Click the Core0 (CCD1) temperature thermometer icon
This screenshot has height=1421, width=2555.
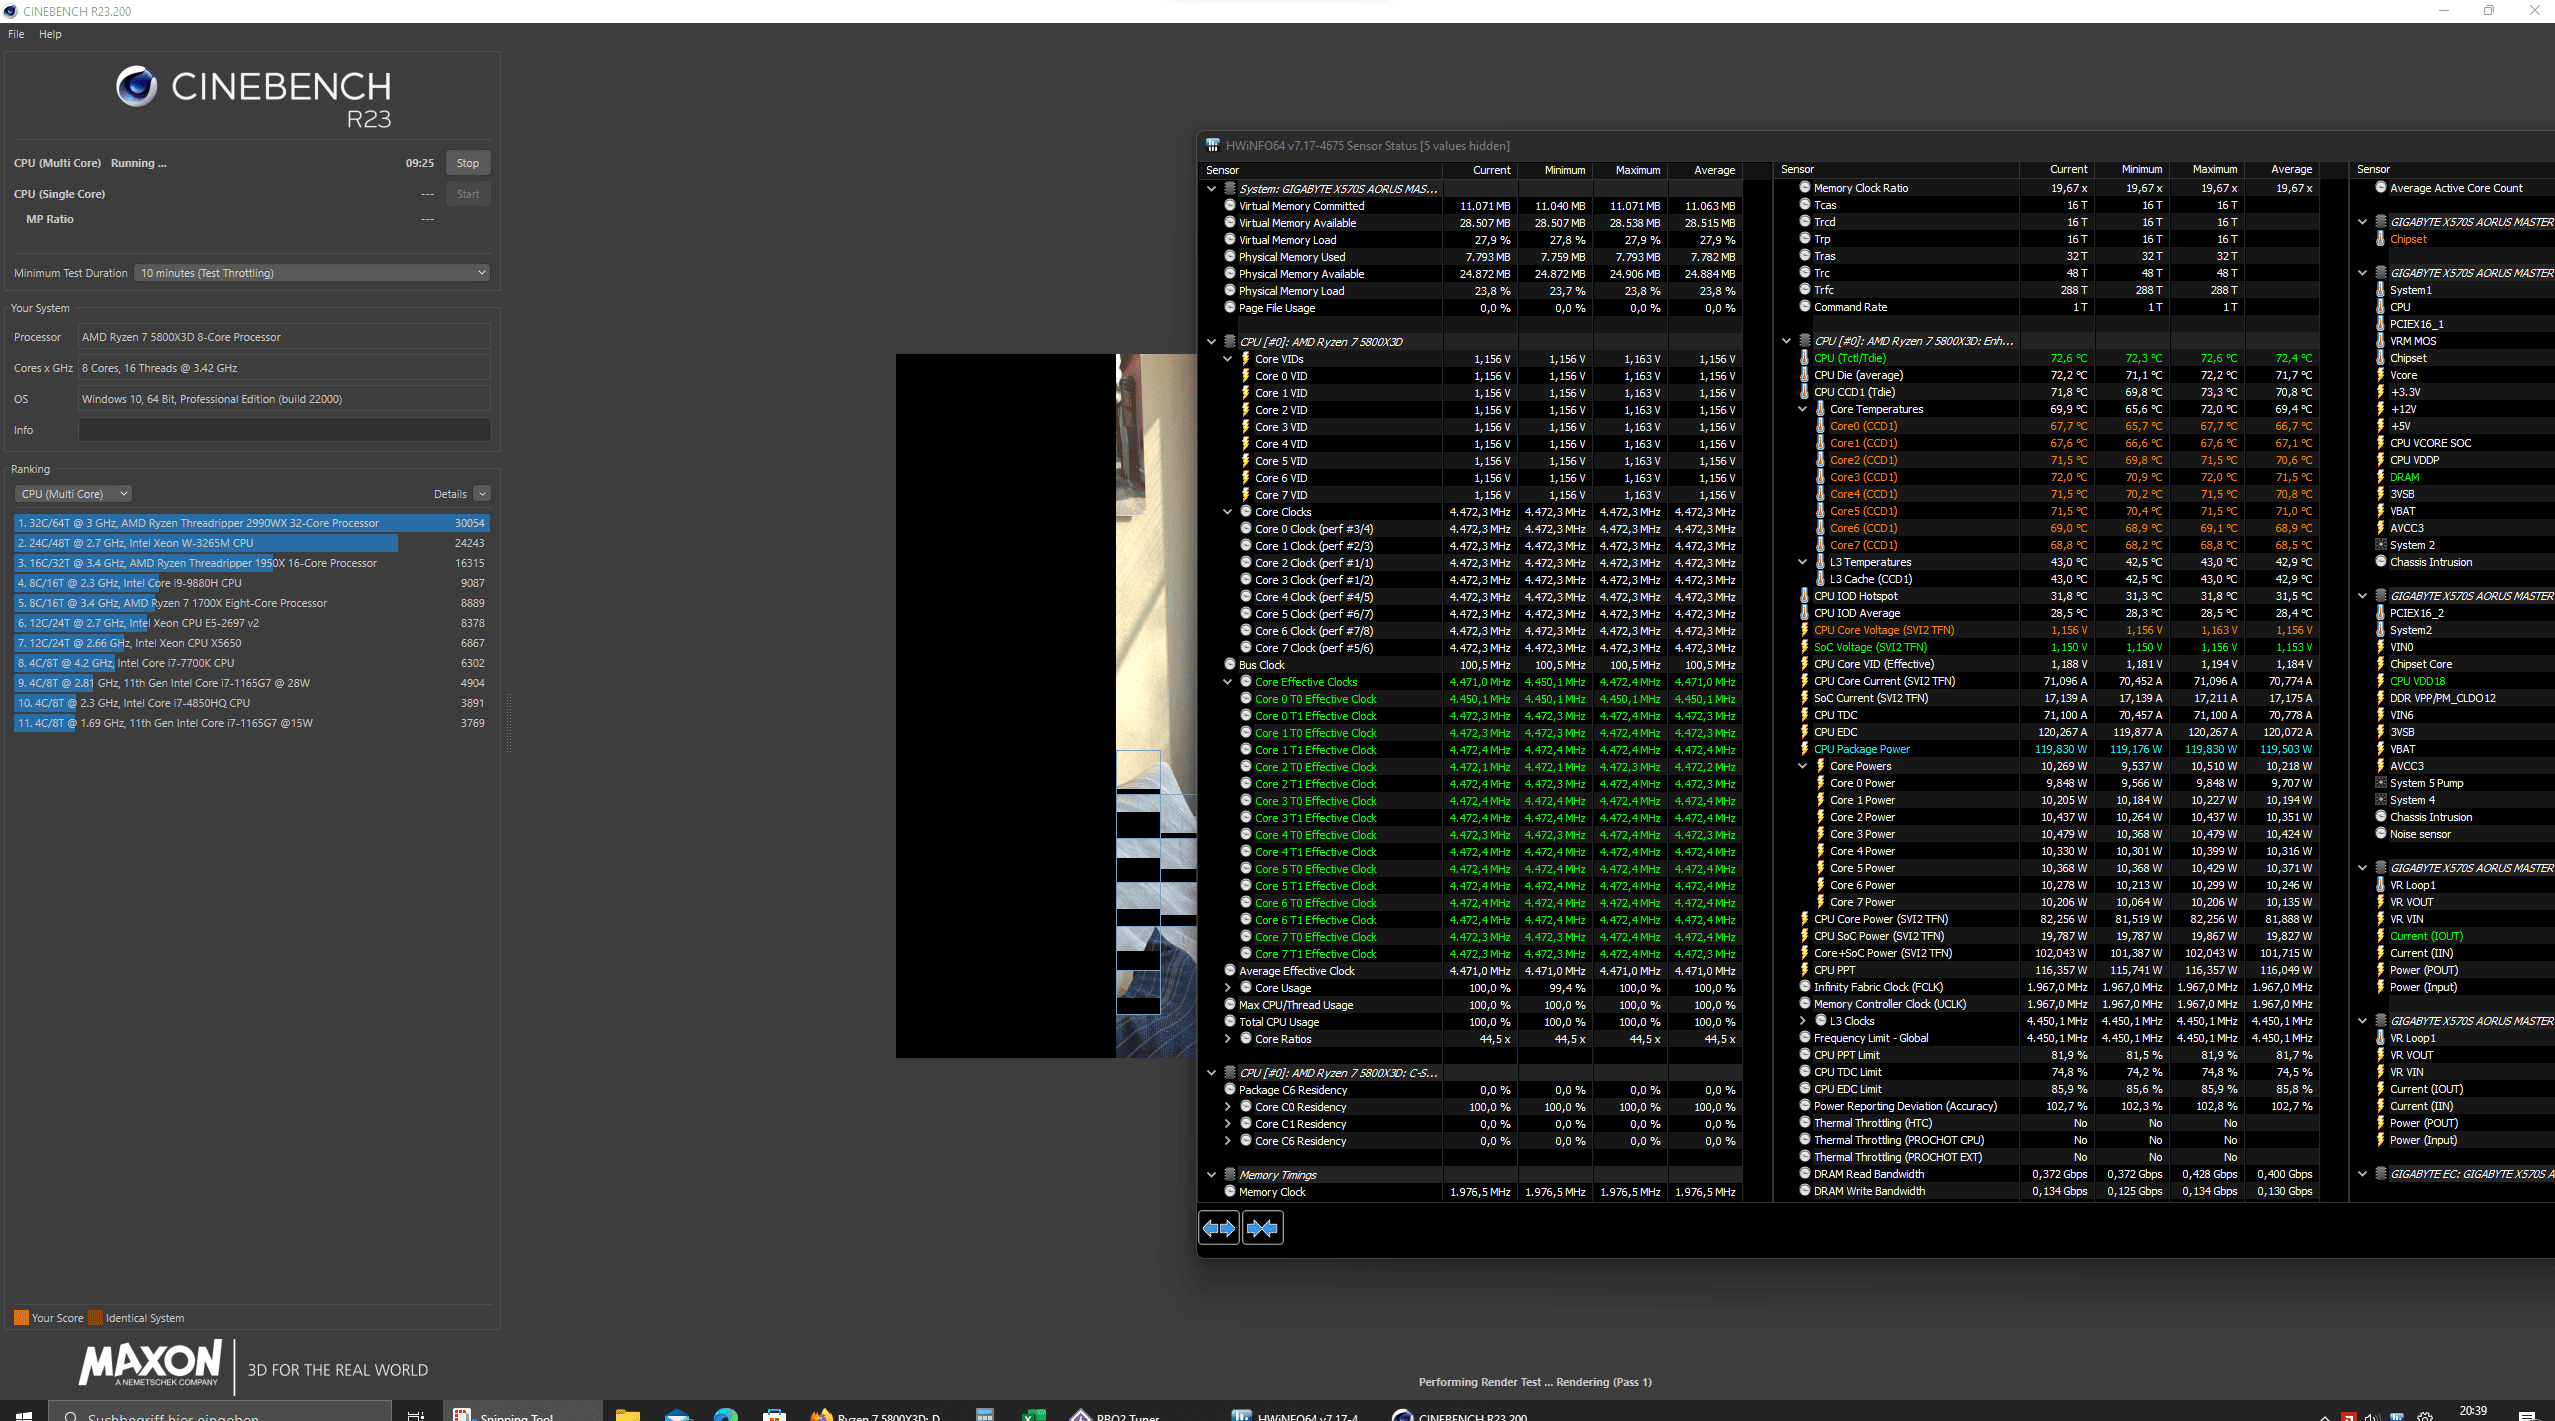[1821, 426]
